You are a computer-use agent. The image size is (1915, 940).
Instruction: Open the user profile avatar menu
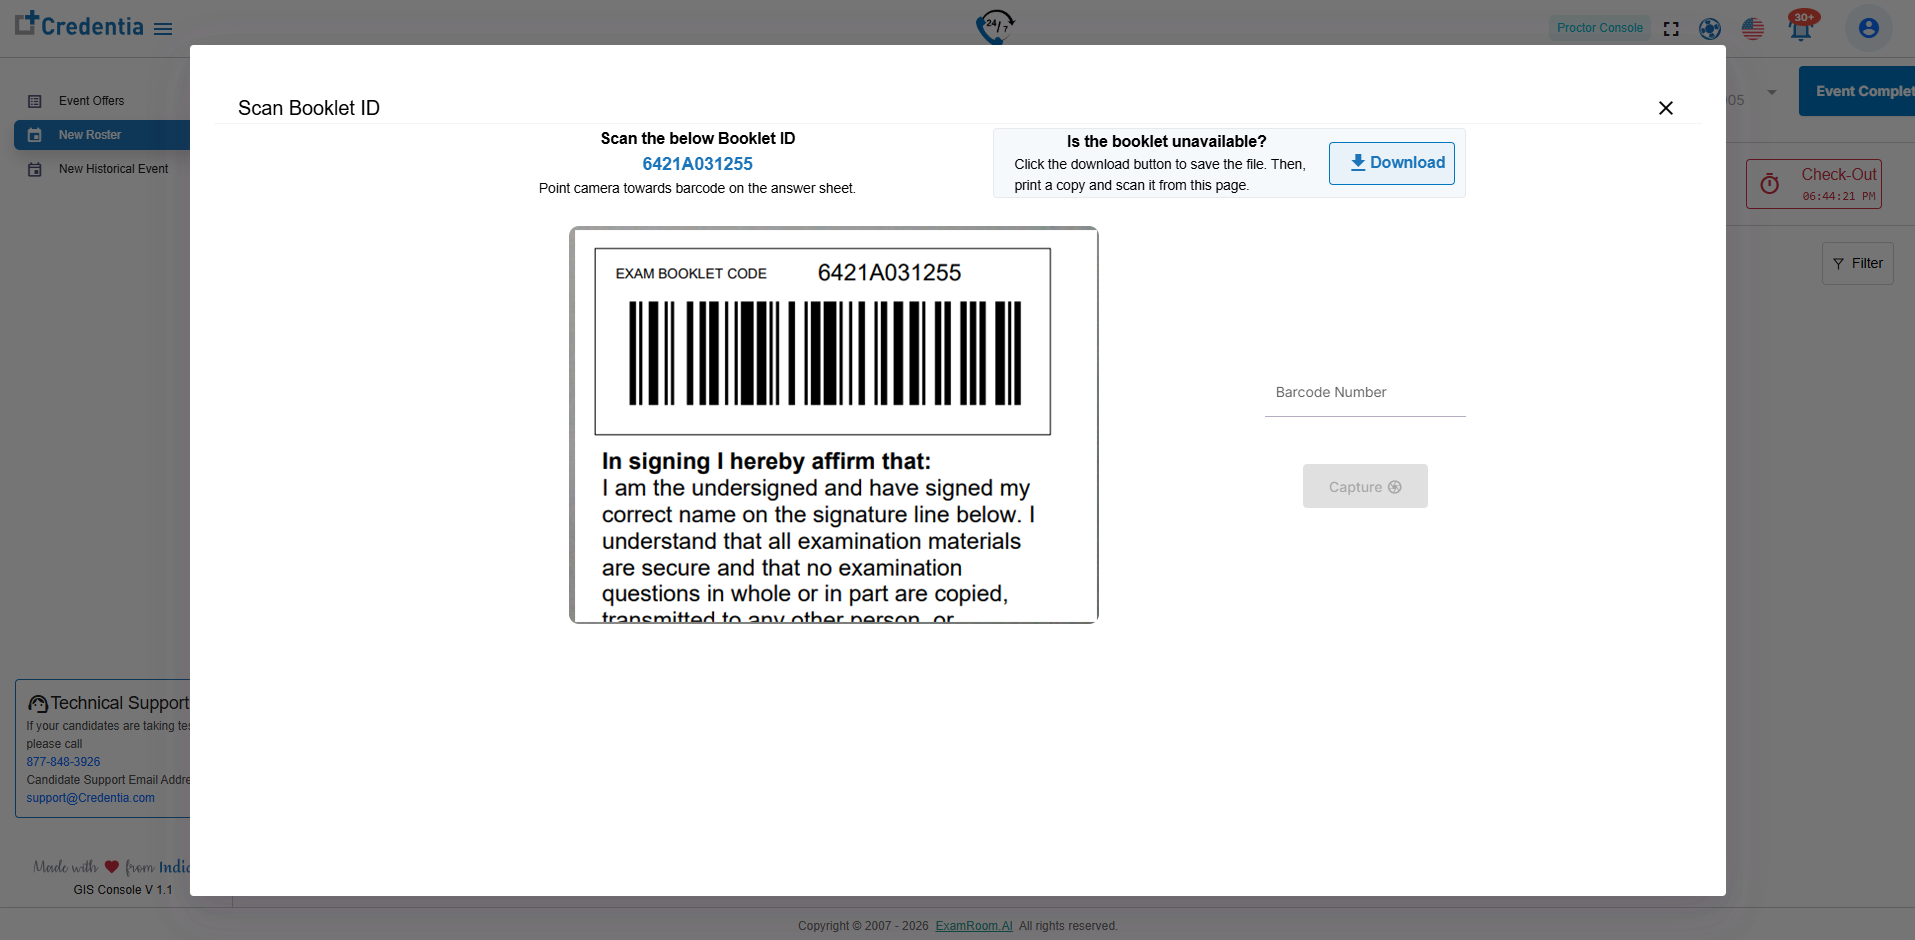click(x=1868, y=28)
